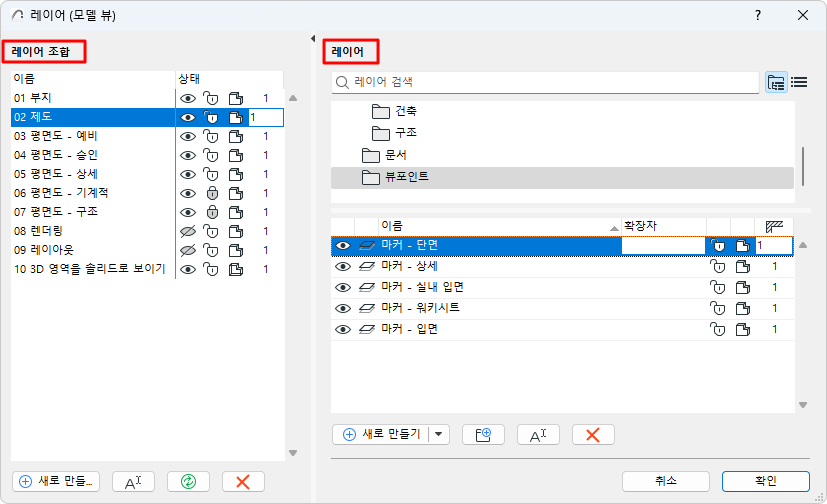This screenshot has height=504, width=827.
Task: Toggle lock icon for 08 렌더링
Action: (210, 231)
